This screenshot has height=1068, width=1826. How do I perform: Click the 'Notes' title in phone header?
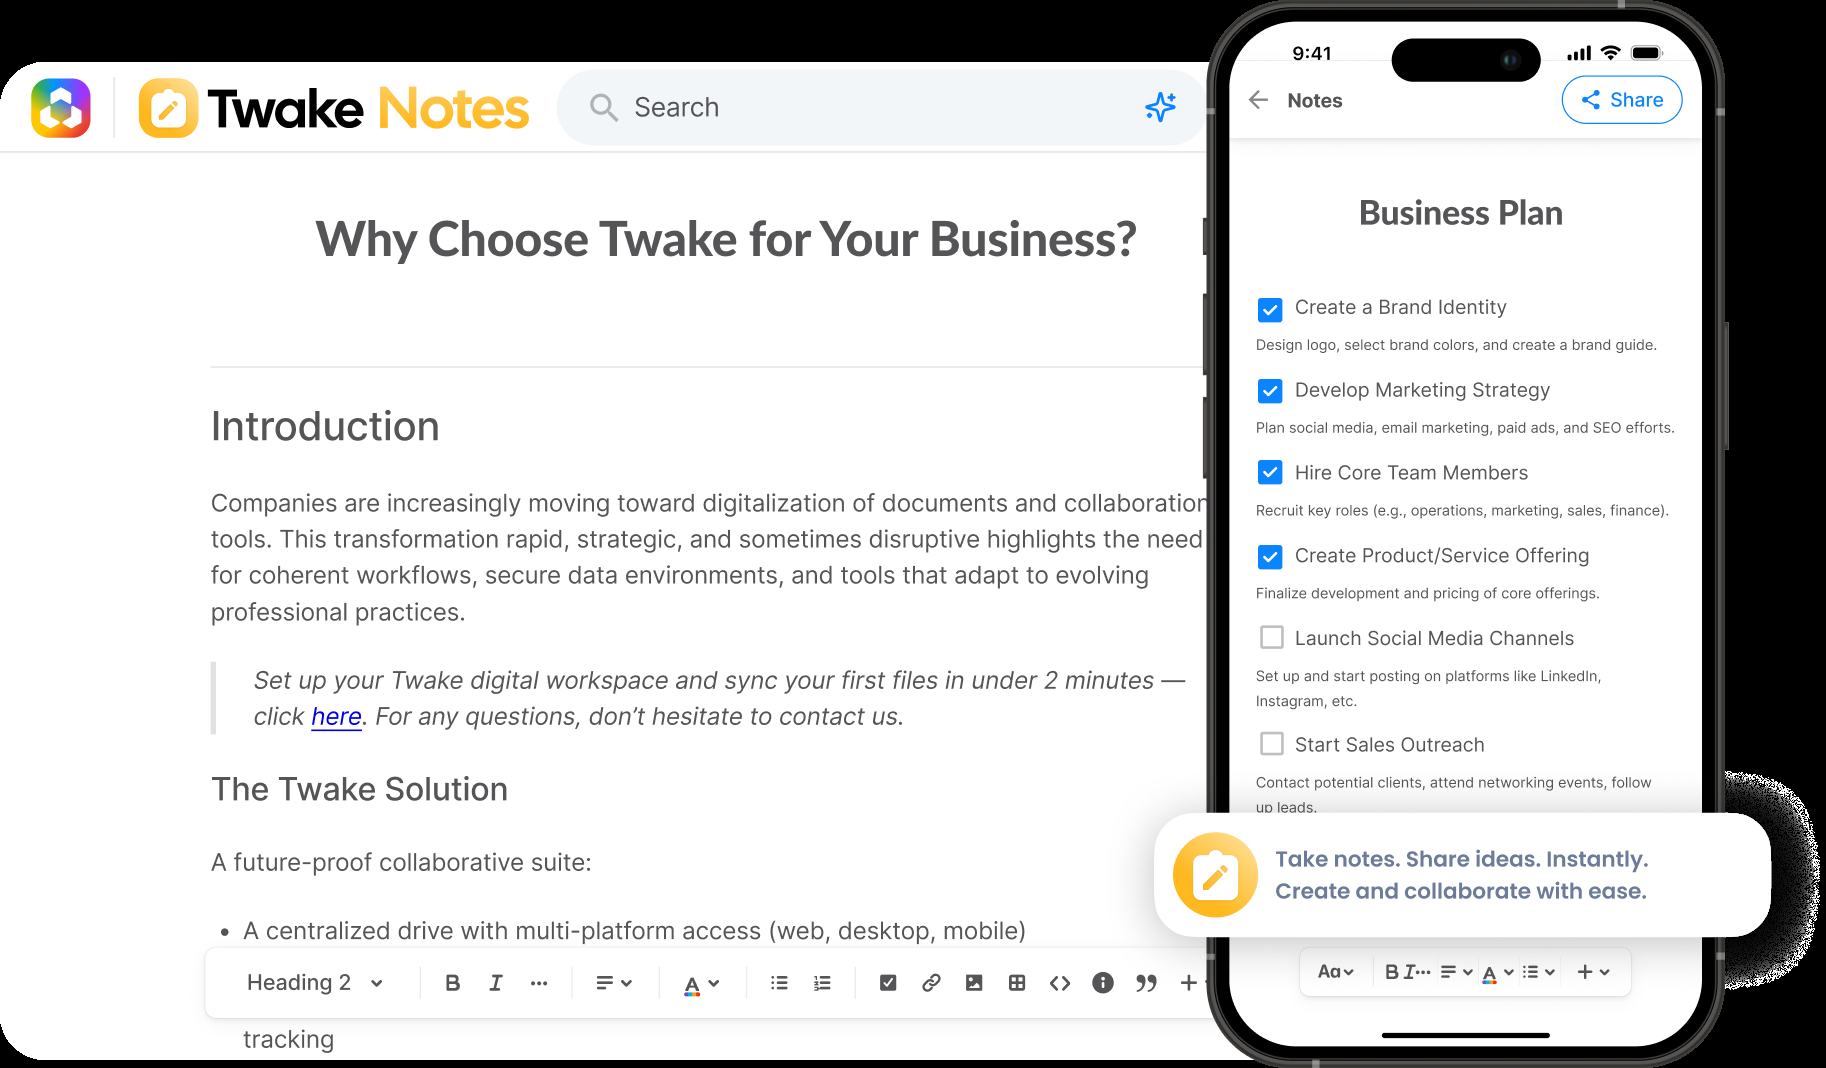tap(1315, 101)
